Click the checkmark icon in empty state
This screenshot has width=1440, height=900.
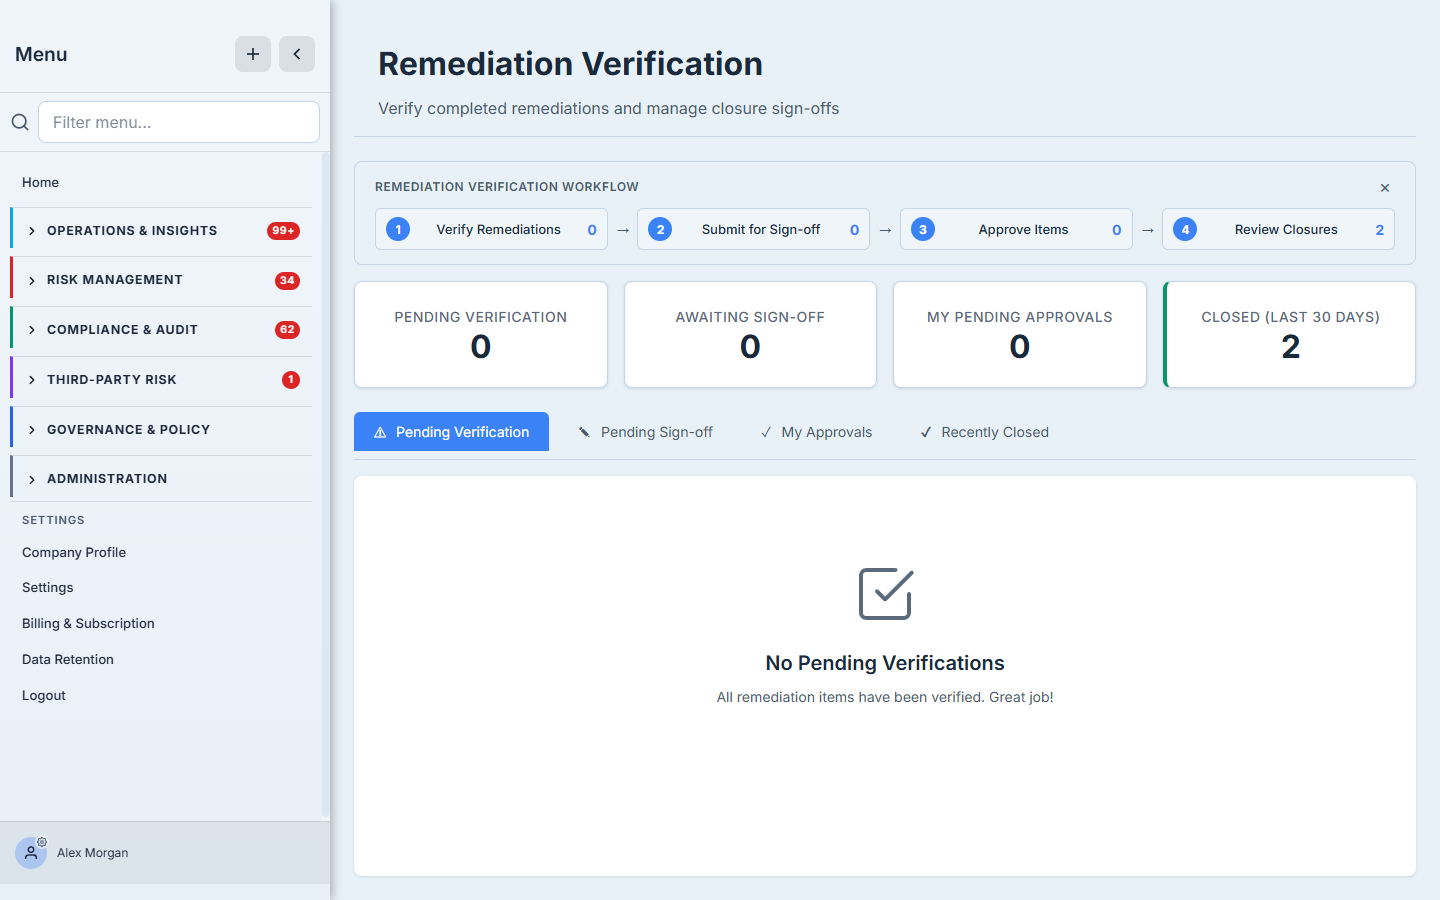click(885, 594)
